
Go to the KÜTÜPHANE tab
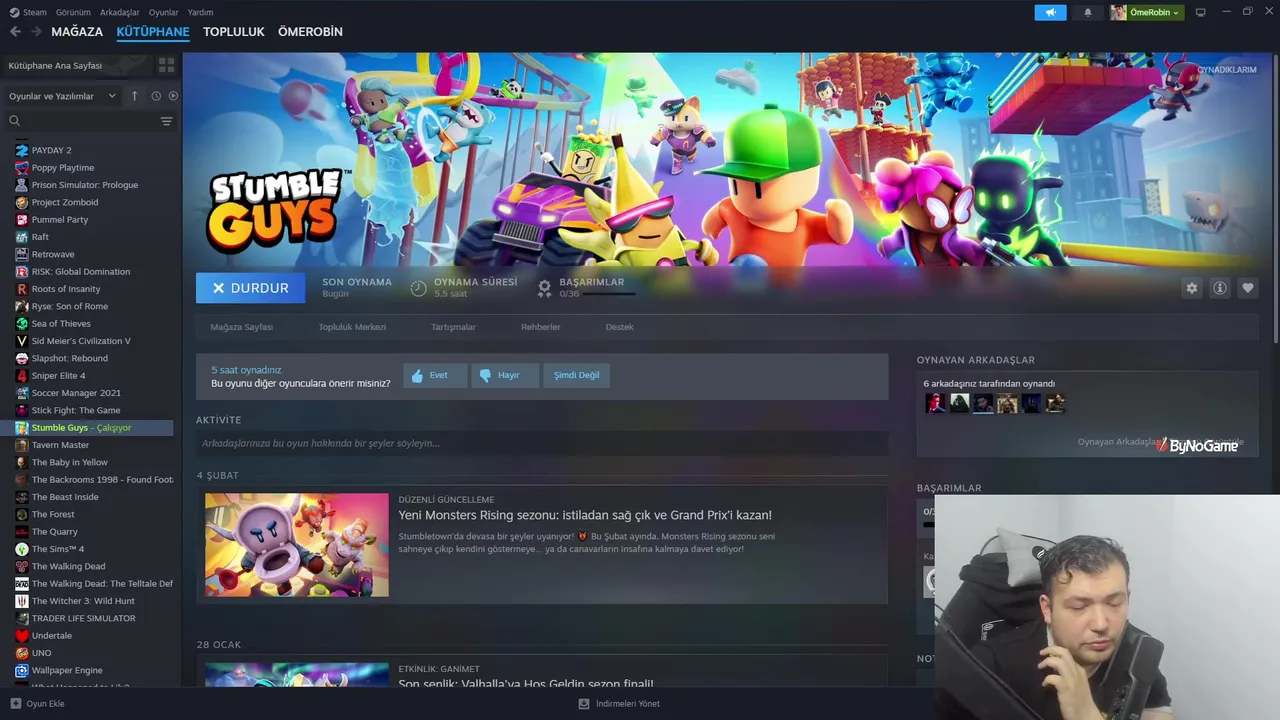153,32
